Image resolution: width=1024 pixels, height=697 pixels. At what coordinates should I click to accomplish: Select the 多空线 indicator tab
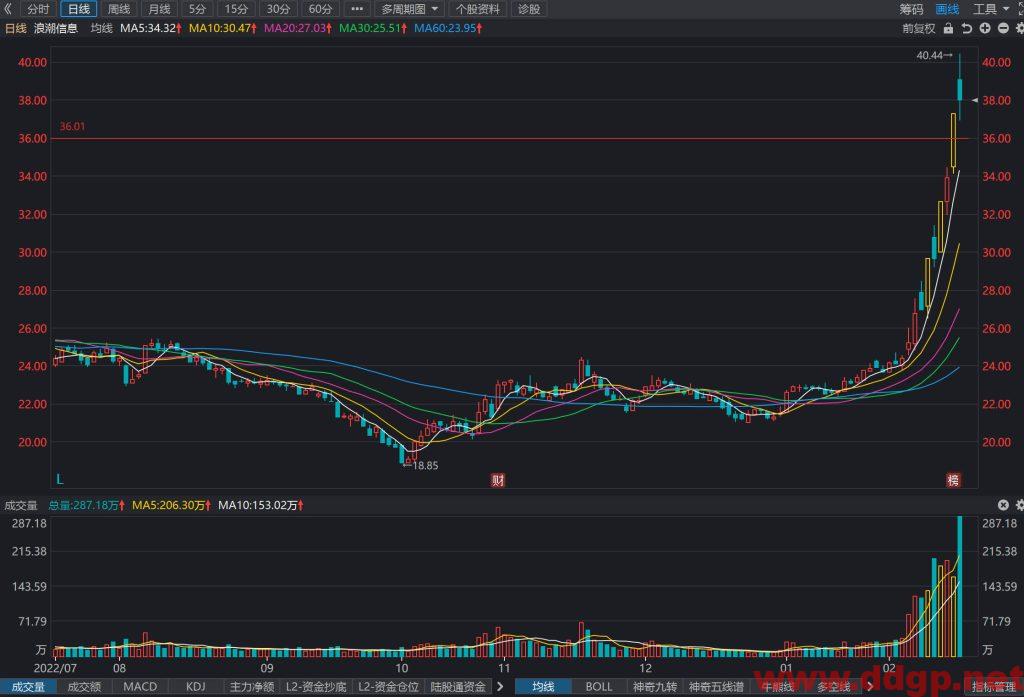[x=833, y=687]
